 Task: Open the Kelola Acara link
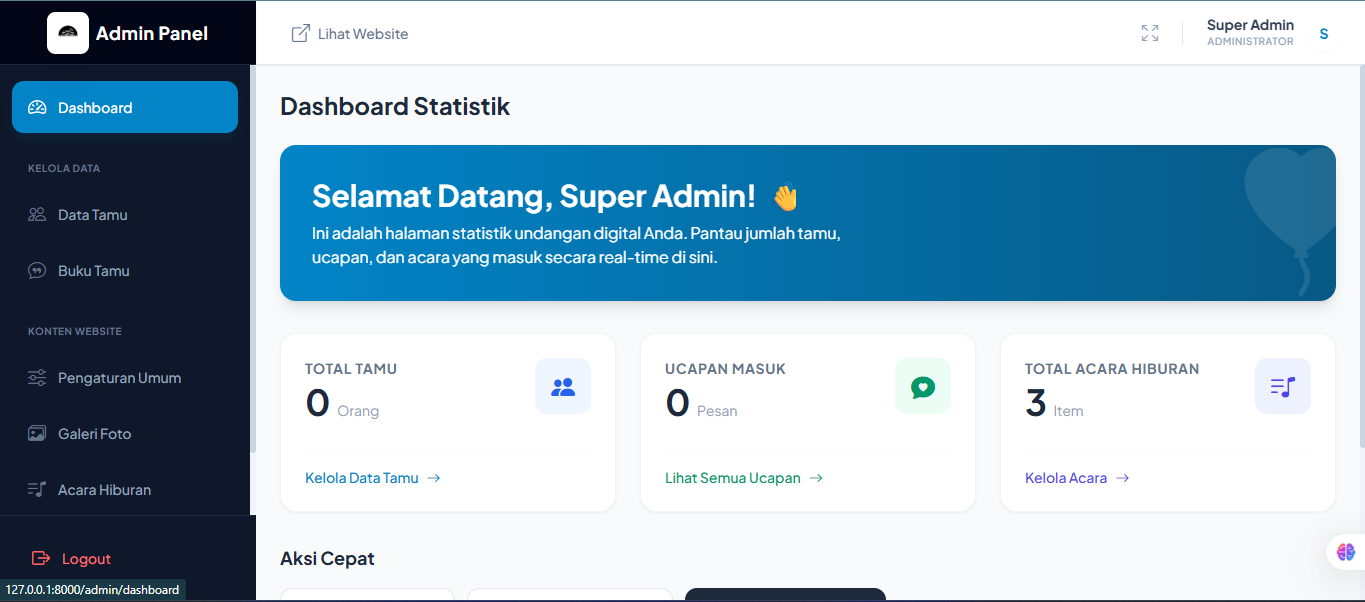[1066, 477]
